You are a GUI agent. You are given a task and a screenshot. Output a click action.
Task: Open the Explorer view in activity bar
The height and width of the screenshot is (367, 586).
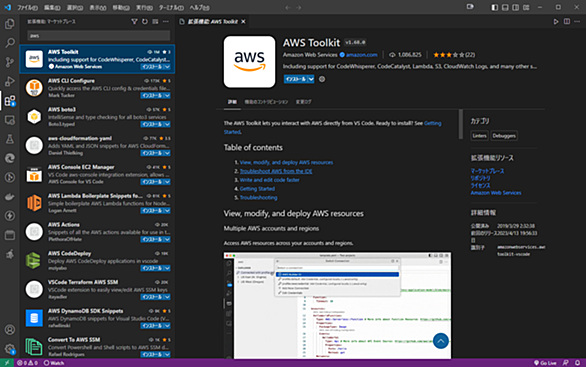pos(10,24)
